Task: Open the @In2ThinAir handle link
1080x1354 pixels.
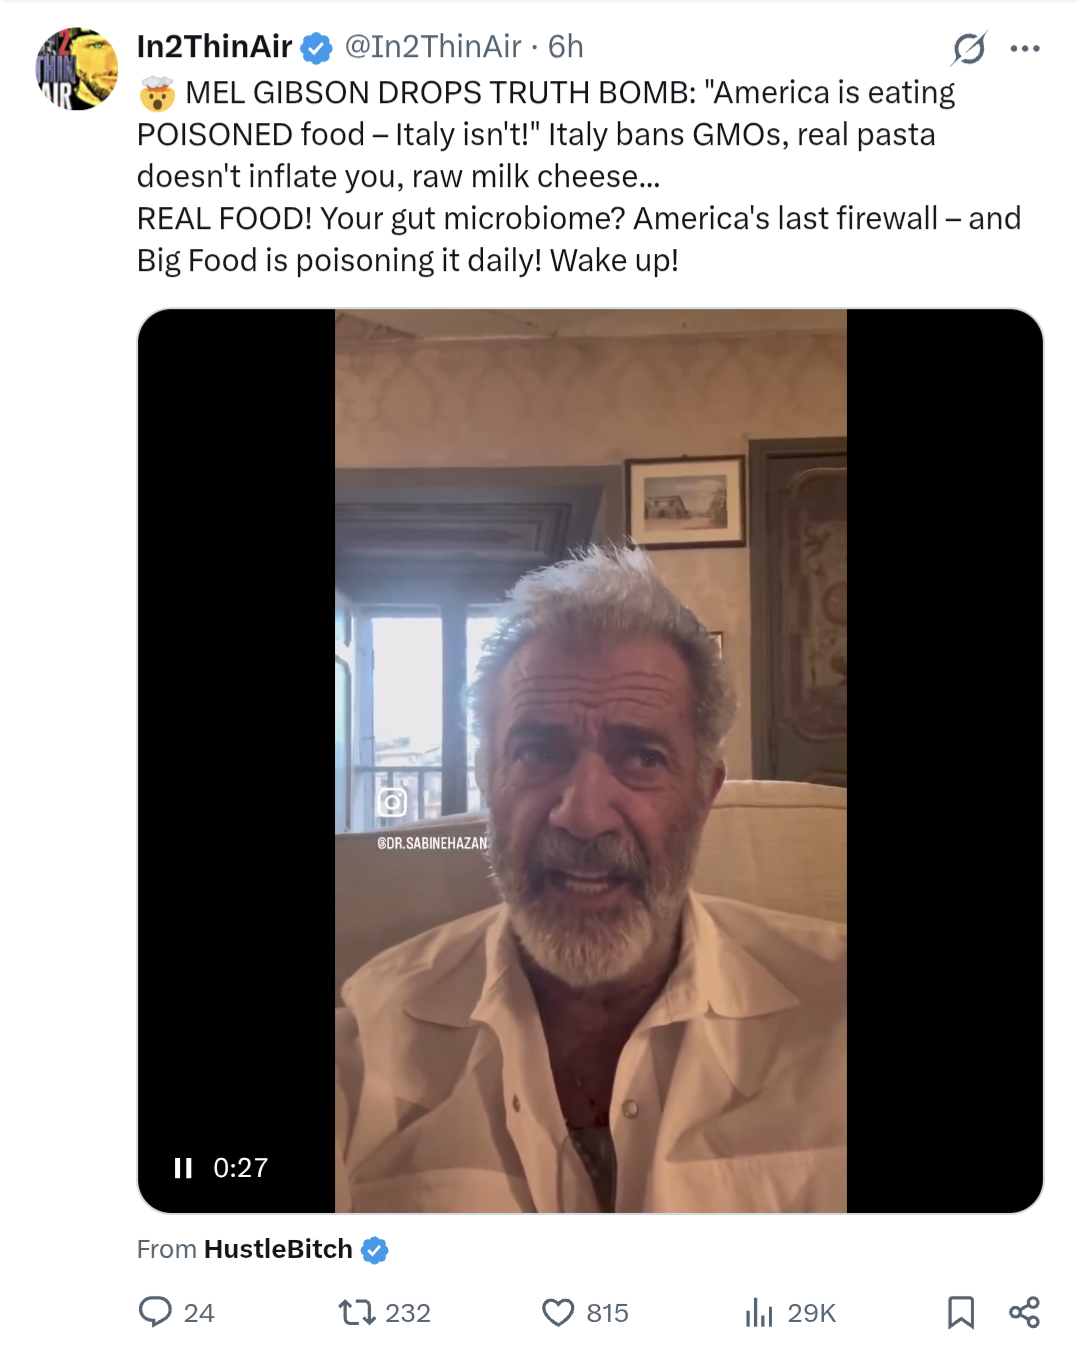Action: click(433, 47)
